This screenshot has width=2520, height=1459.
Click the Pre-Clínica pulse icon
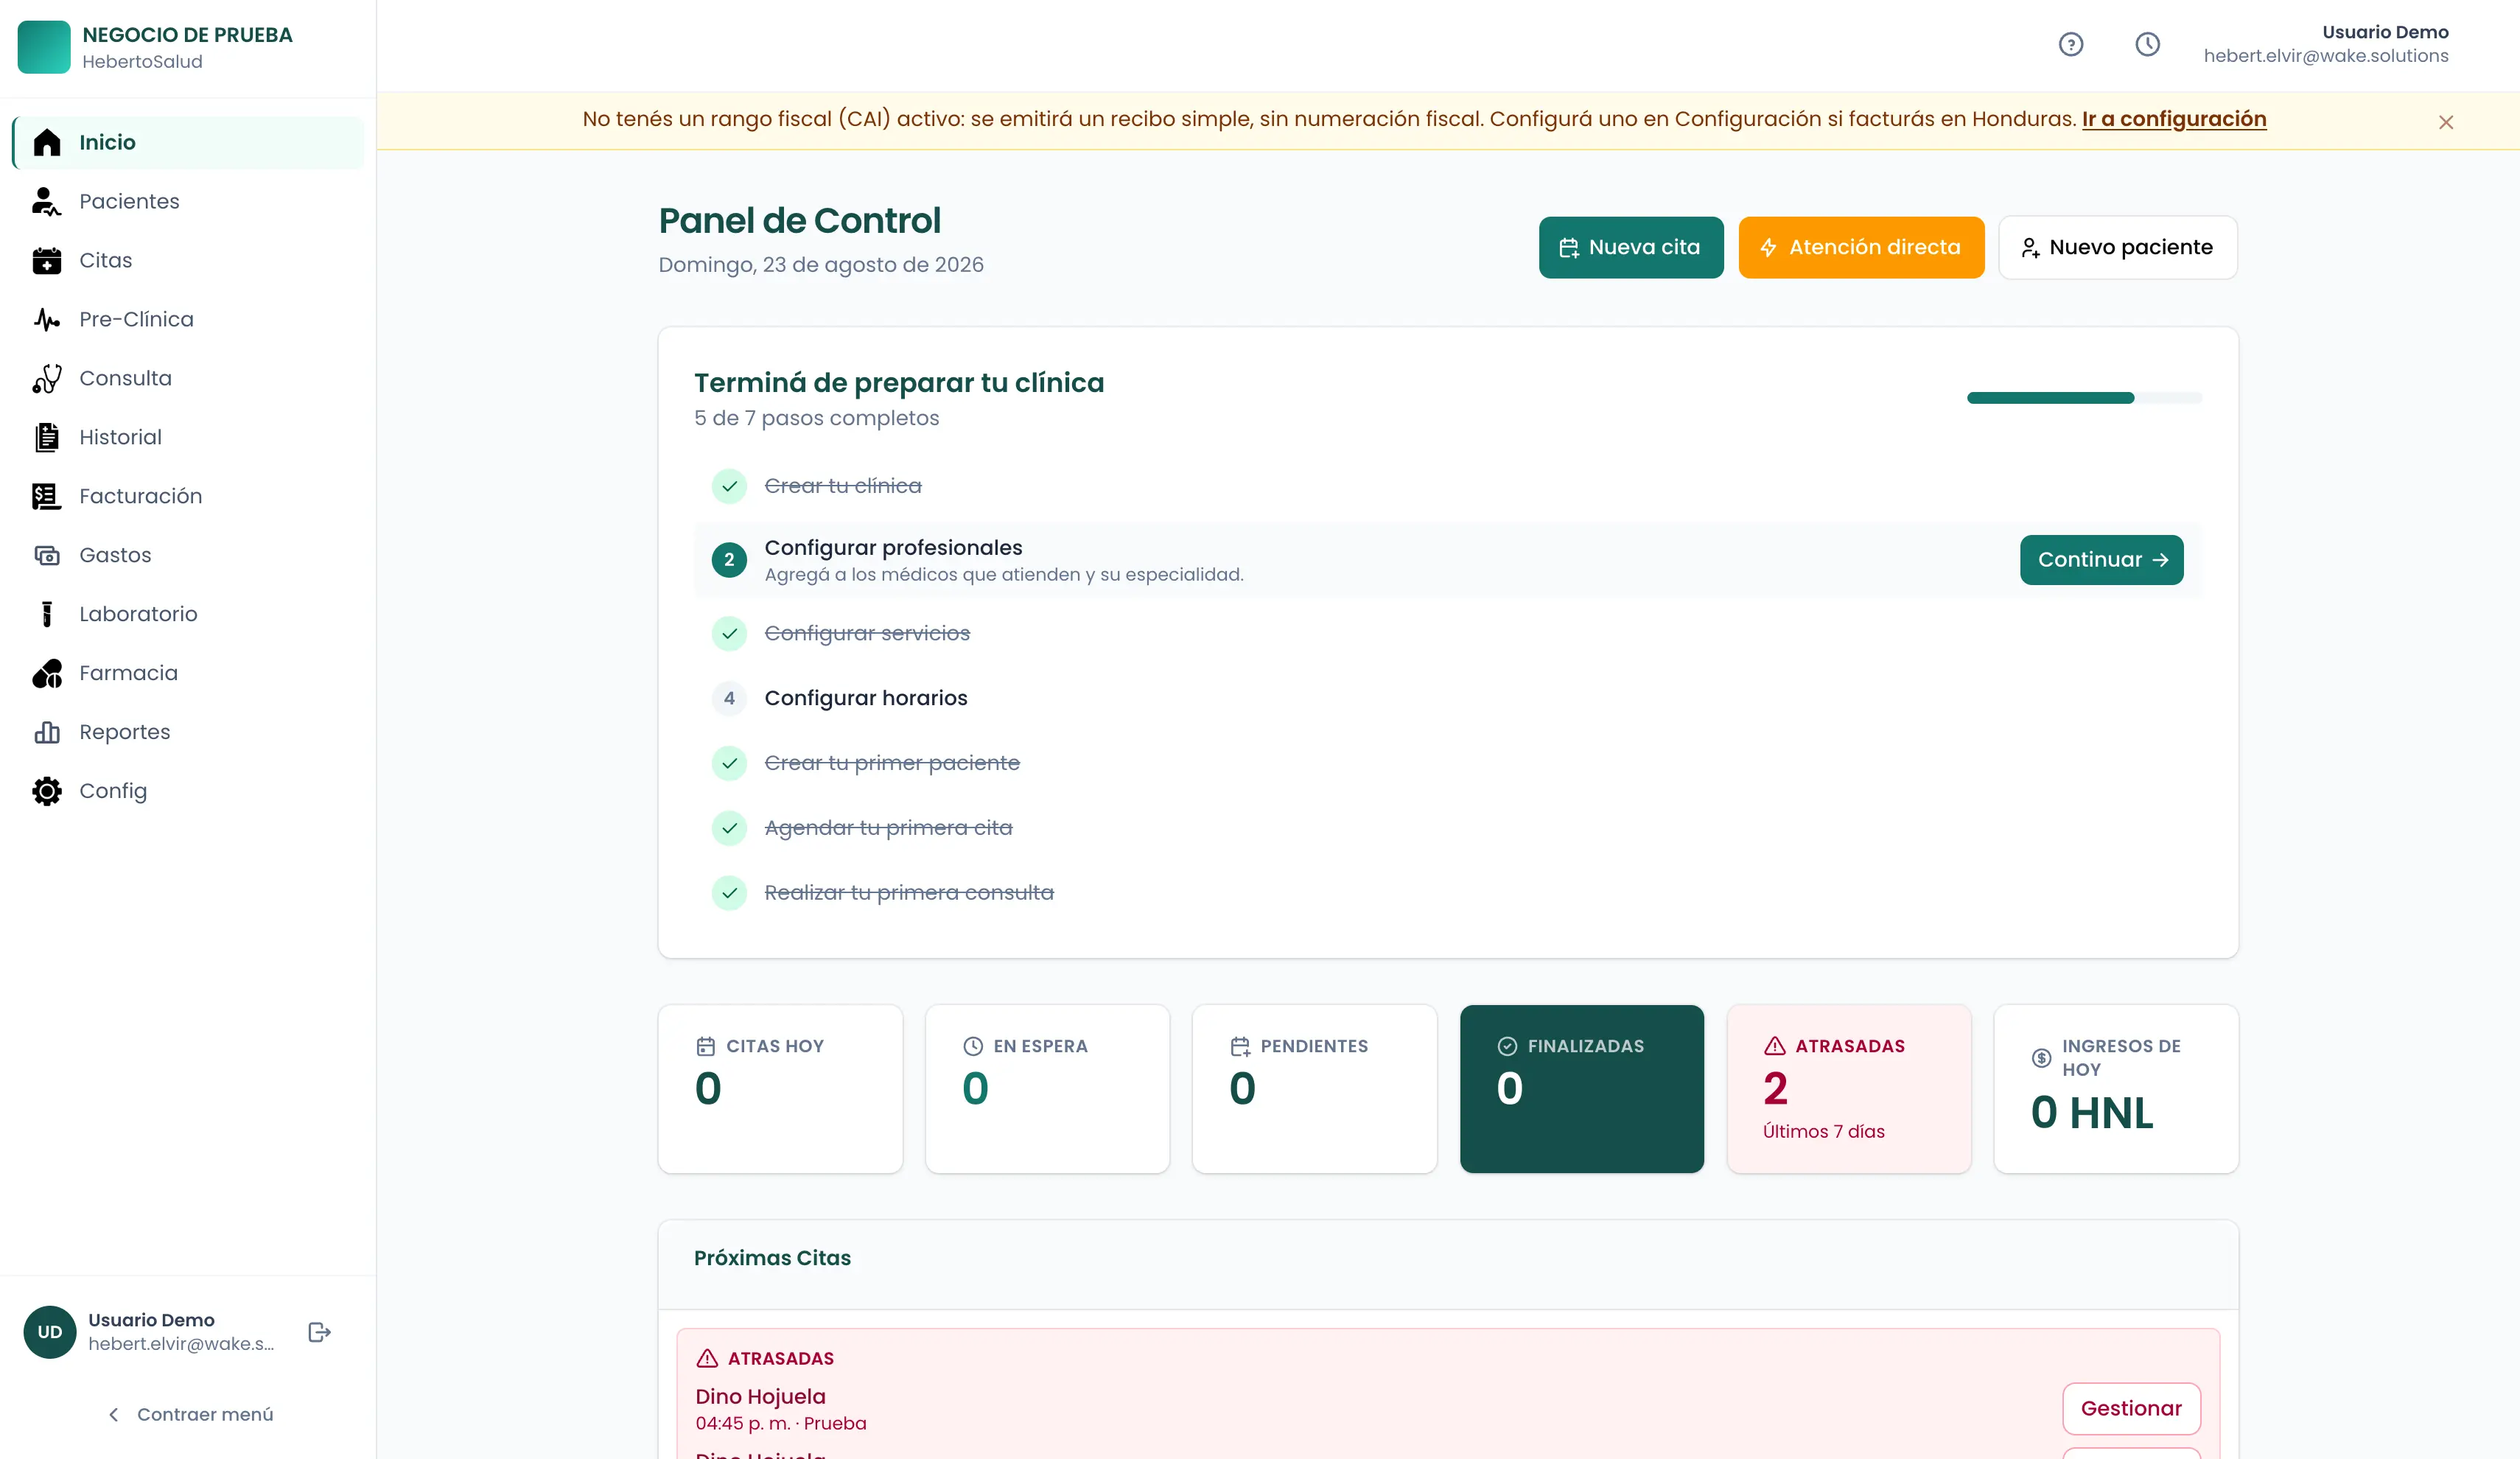click(x=47, y=319)
